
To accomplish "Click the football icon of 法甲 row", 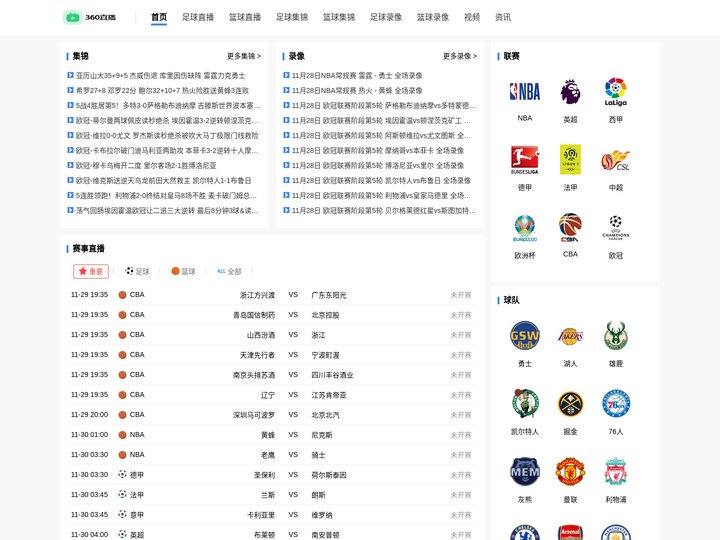I will click(x=122, y=495).
